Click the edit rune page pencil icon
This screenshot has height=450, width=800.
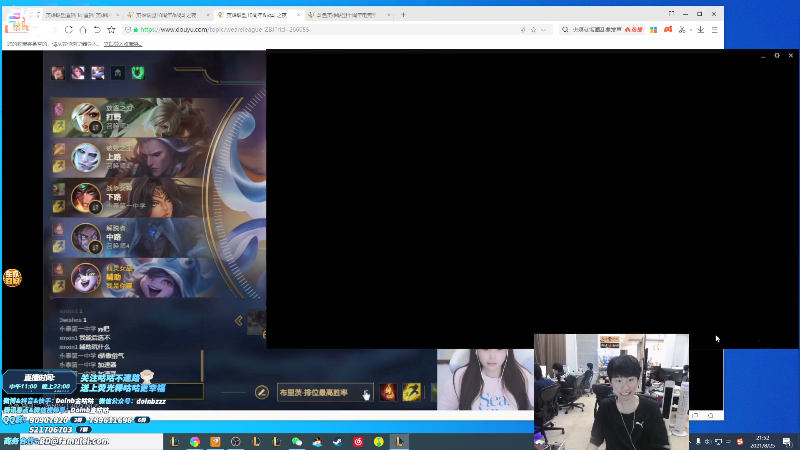click(x=262, y=392)
